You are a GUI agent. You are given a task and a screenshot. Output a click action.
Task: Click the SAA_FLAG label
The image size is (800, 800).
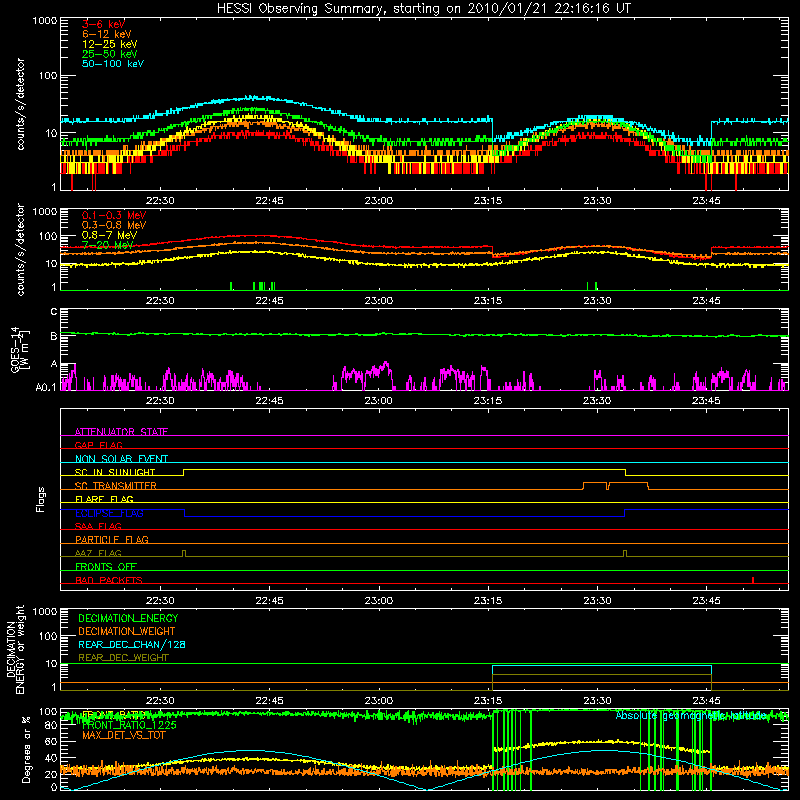click(x=98, y=526)
